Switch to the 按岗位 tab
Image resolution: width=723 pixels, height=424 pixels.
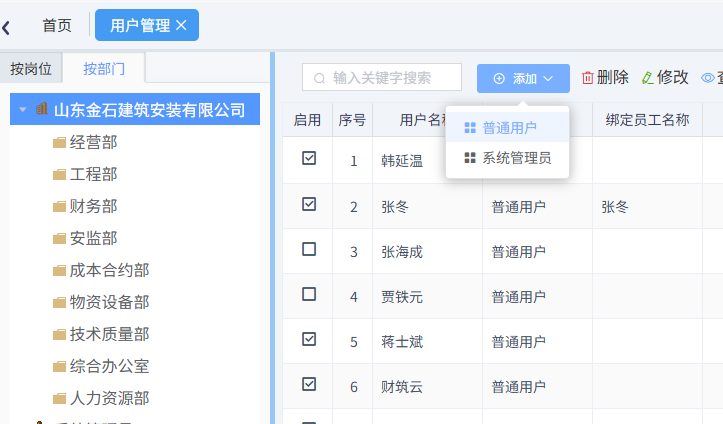click(x=31, y=69)
